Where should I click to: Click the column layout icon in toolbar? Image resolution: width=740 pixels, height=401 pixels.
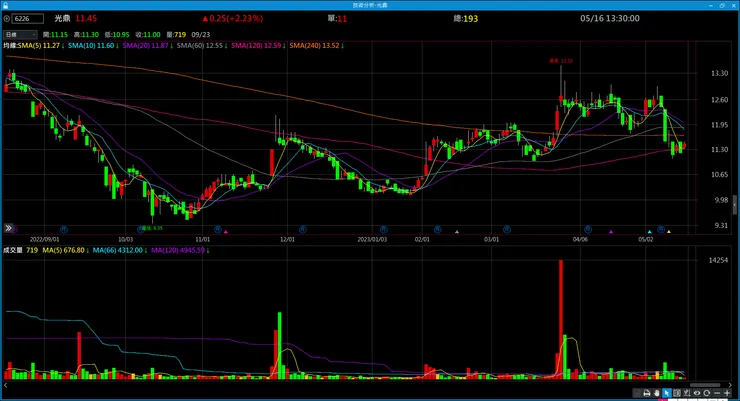pos(677,393)
